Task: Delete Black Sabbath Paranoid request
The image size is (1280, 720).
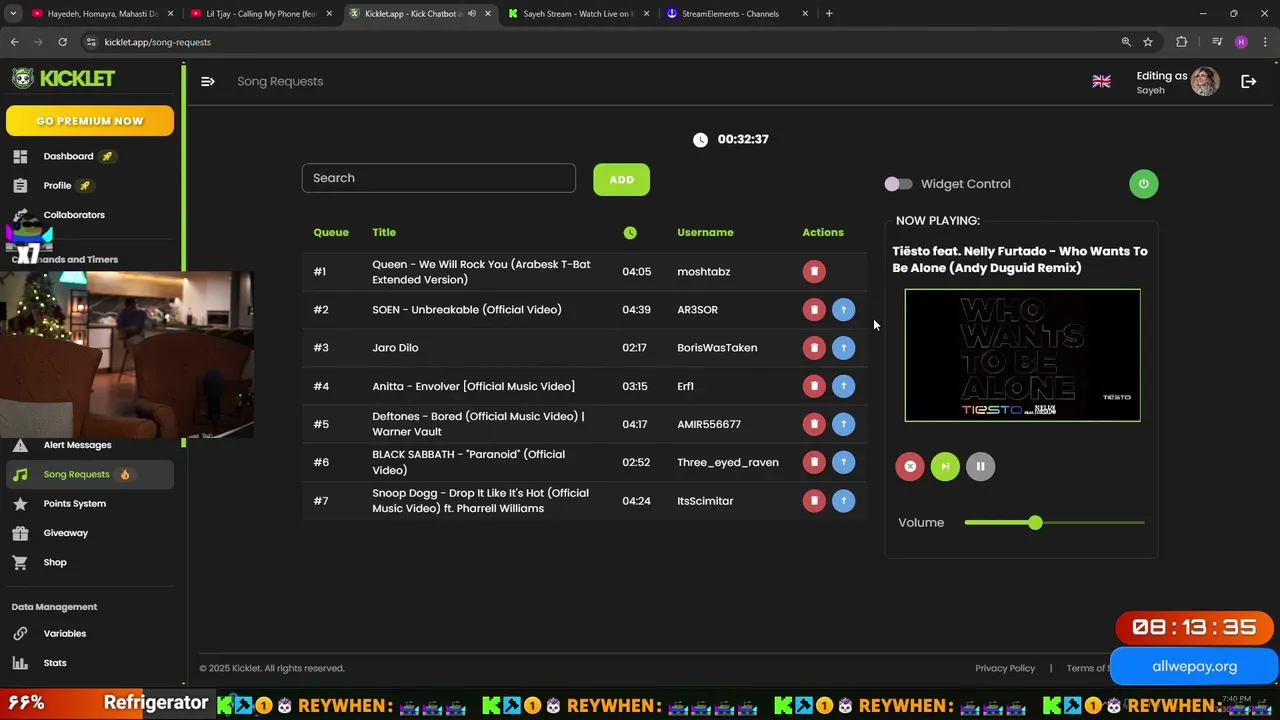Action: pos(814,462)
